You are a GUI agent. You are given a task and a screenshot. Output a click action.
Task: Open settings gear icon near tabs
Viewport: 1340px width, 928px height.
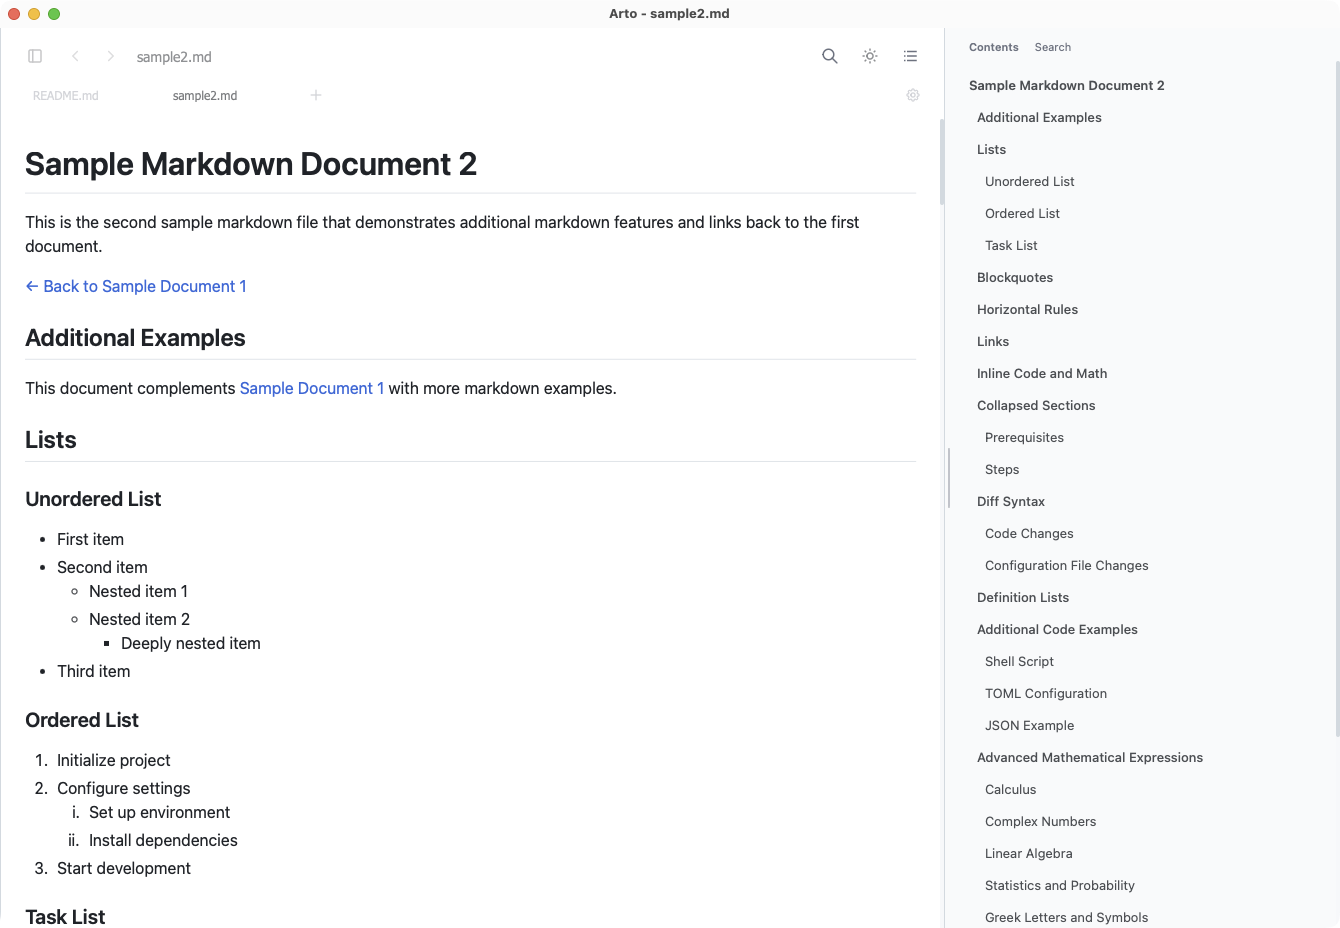(912, 95)
